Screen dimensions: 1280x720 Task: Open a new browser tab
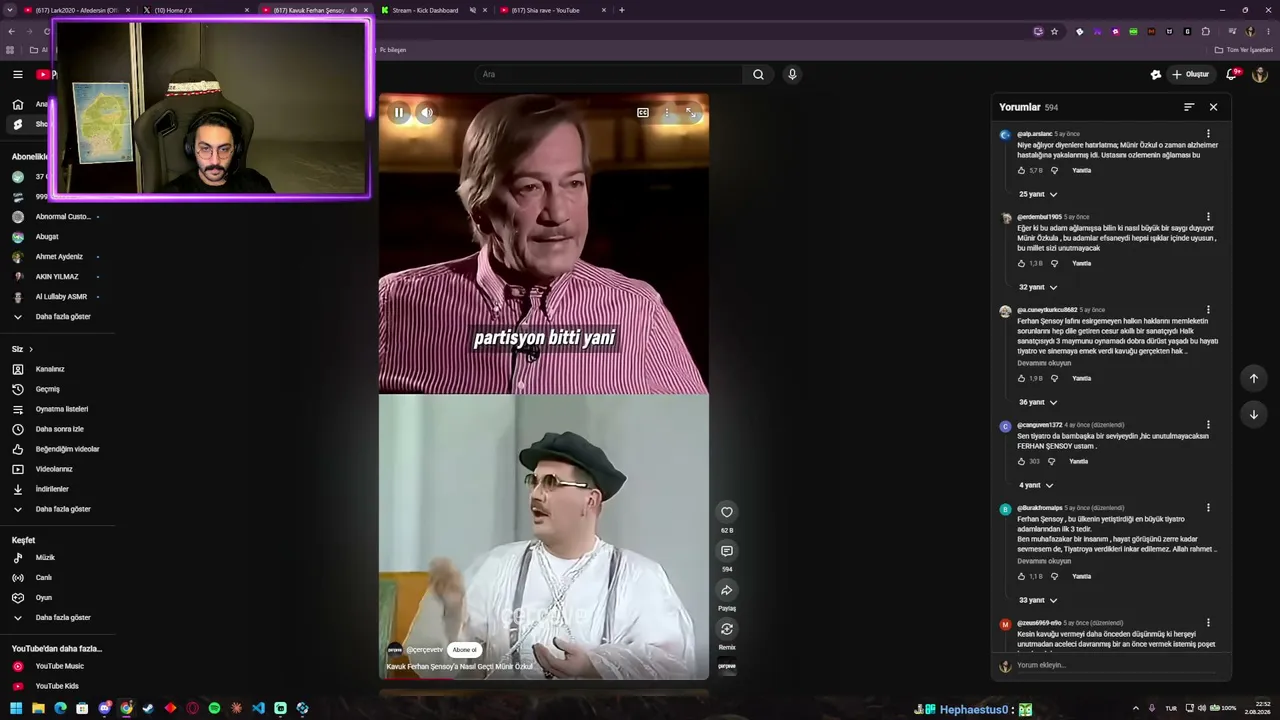click(x=622, y=10)
